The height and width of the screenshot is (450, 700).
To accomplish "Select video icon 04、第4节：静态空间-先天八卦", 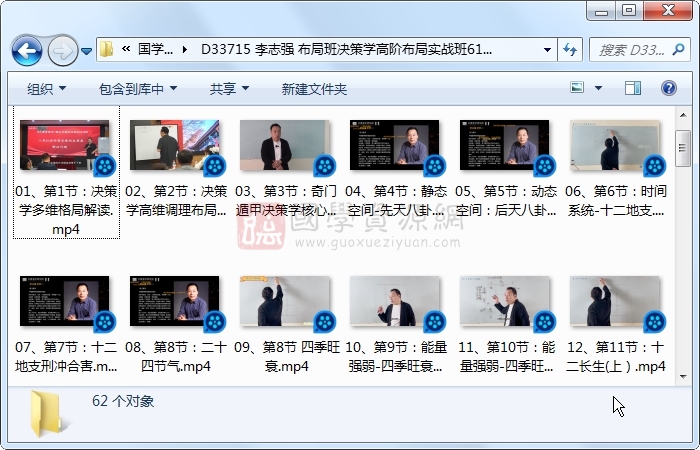I will (x=396, y=146).
